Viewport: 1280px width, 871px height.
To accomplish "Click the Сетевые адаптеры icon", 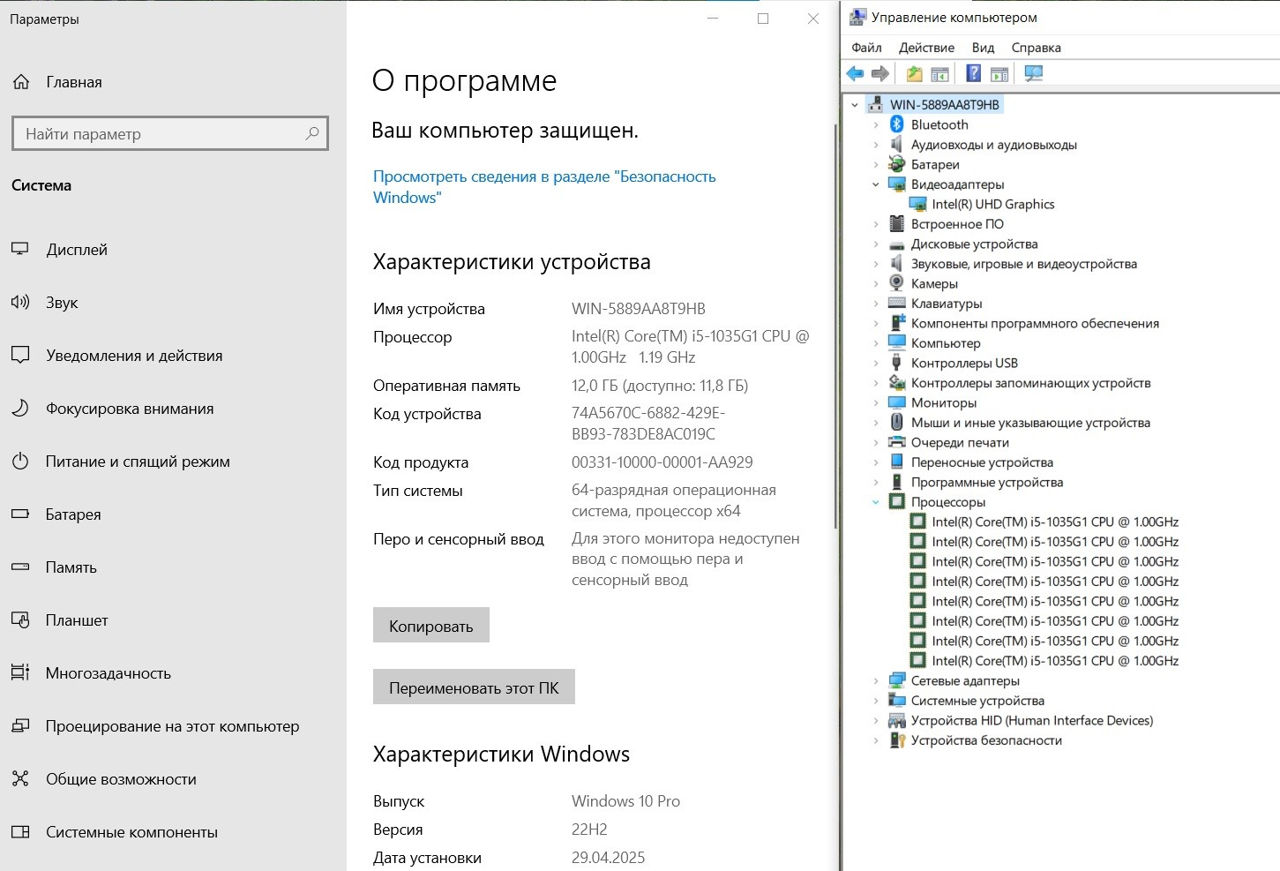I will click(897, 680).
